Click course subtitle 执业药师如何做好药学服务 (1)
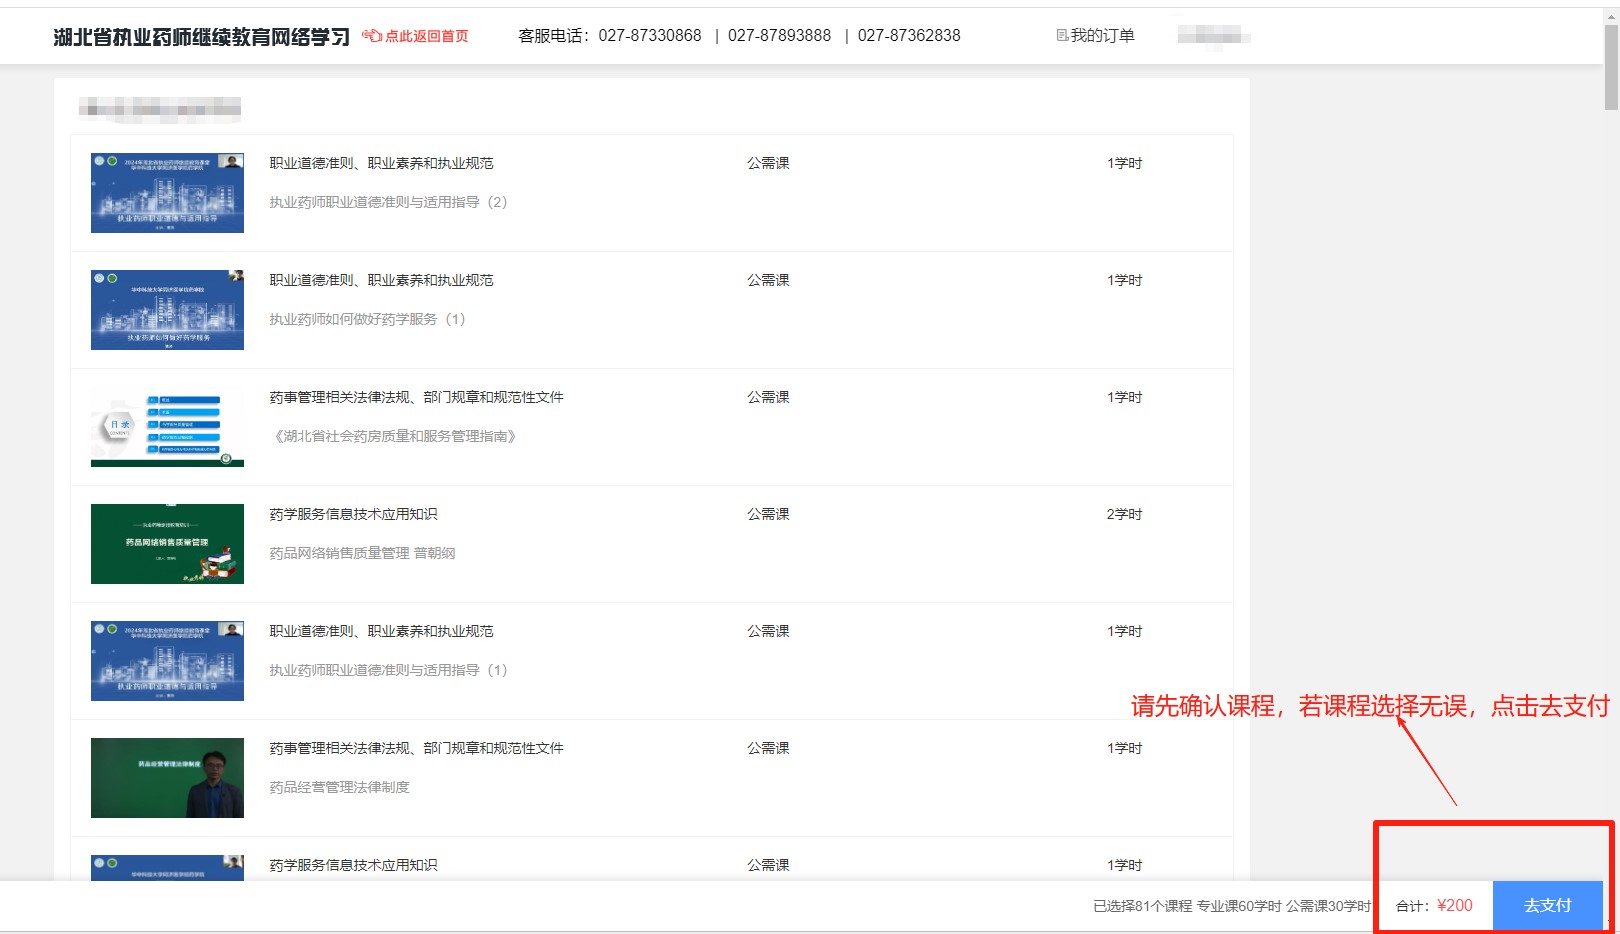The image size is (1620, 934). [x=367, y=319]
